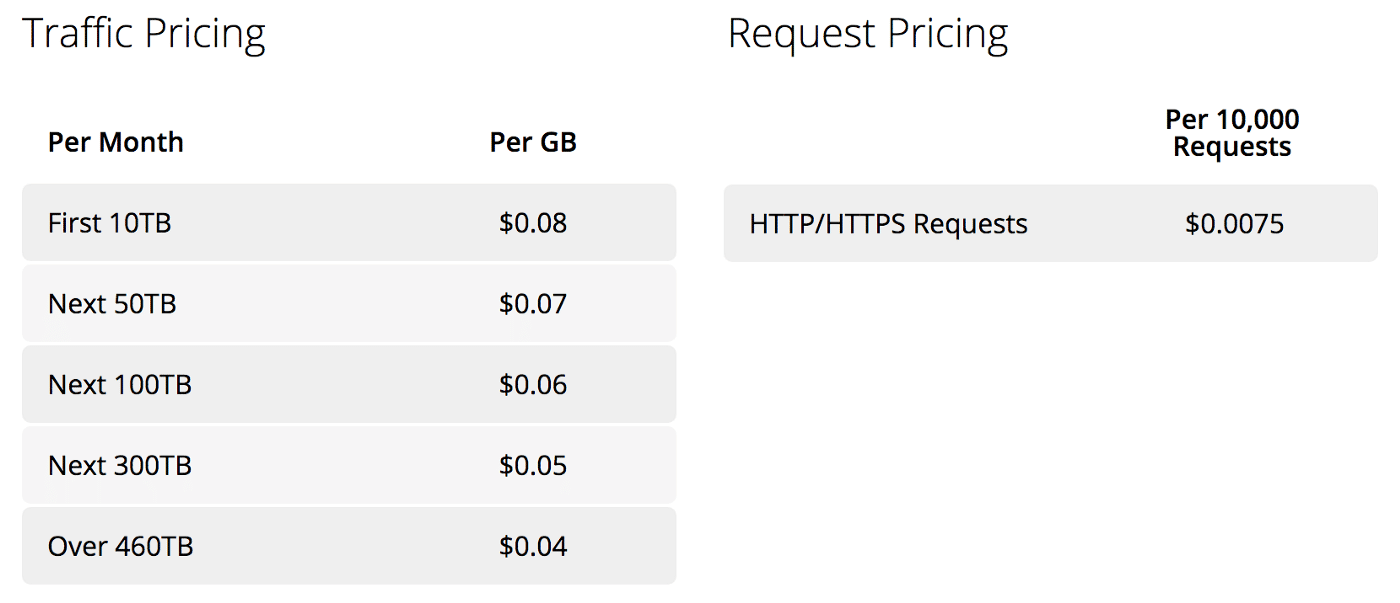
Task: Click the Request Pricing heading
Action: (x=868, y=35)
